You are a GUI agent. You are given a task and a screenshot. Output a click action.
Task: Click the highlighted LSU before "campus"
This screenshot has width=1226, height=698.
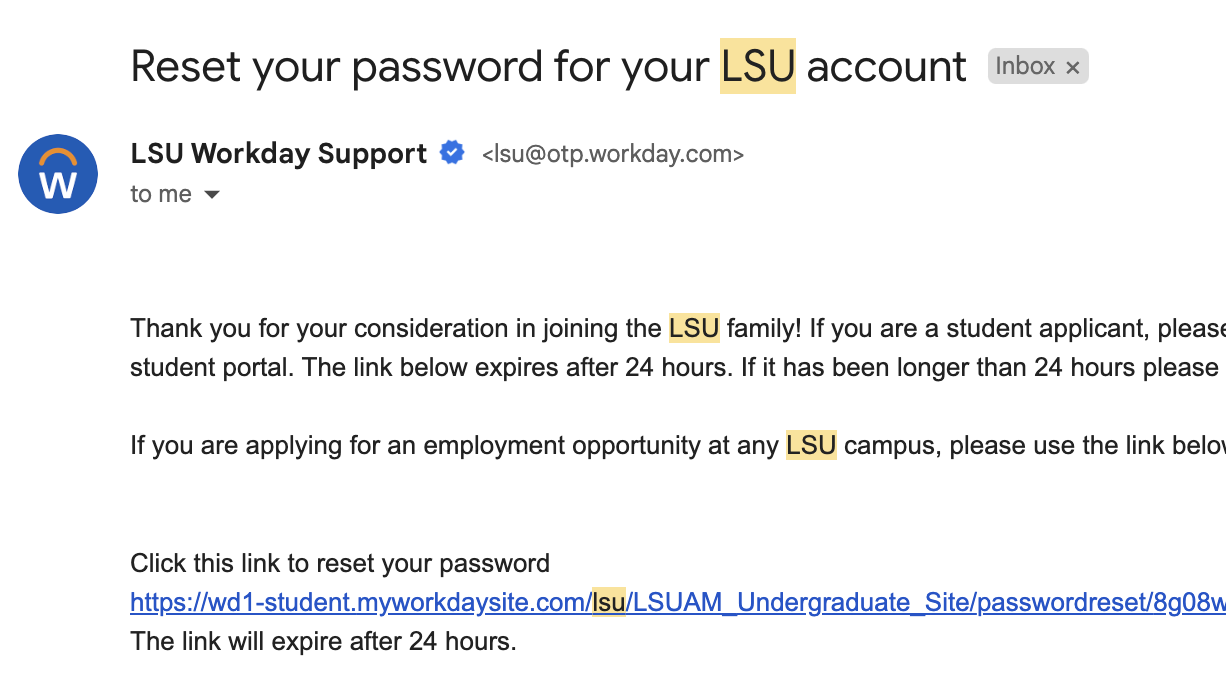[810, 445]
